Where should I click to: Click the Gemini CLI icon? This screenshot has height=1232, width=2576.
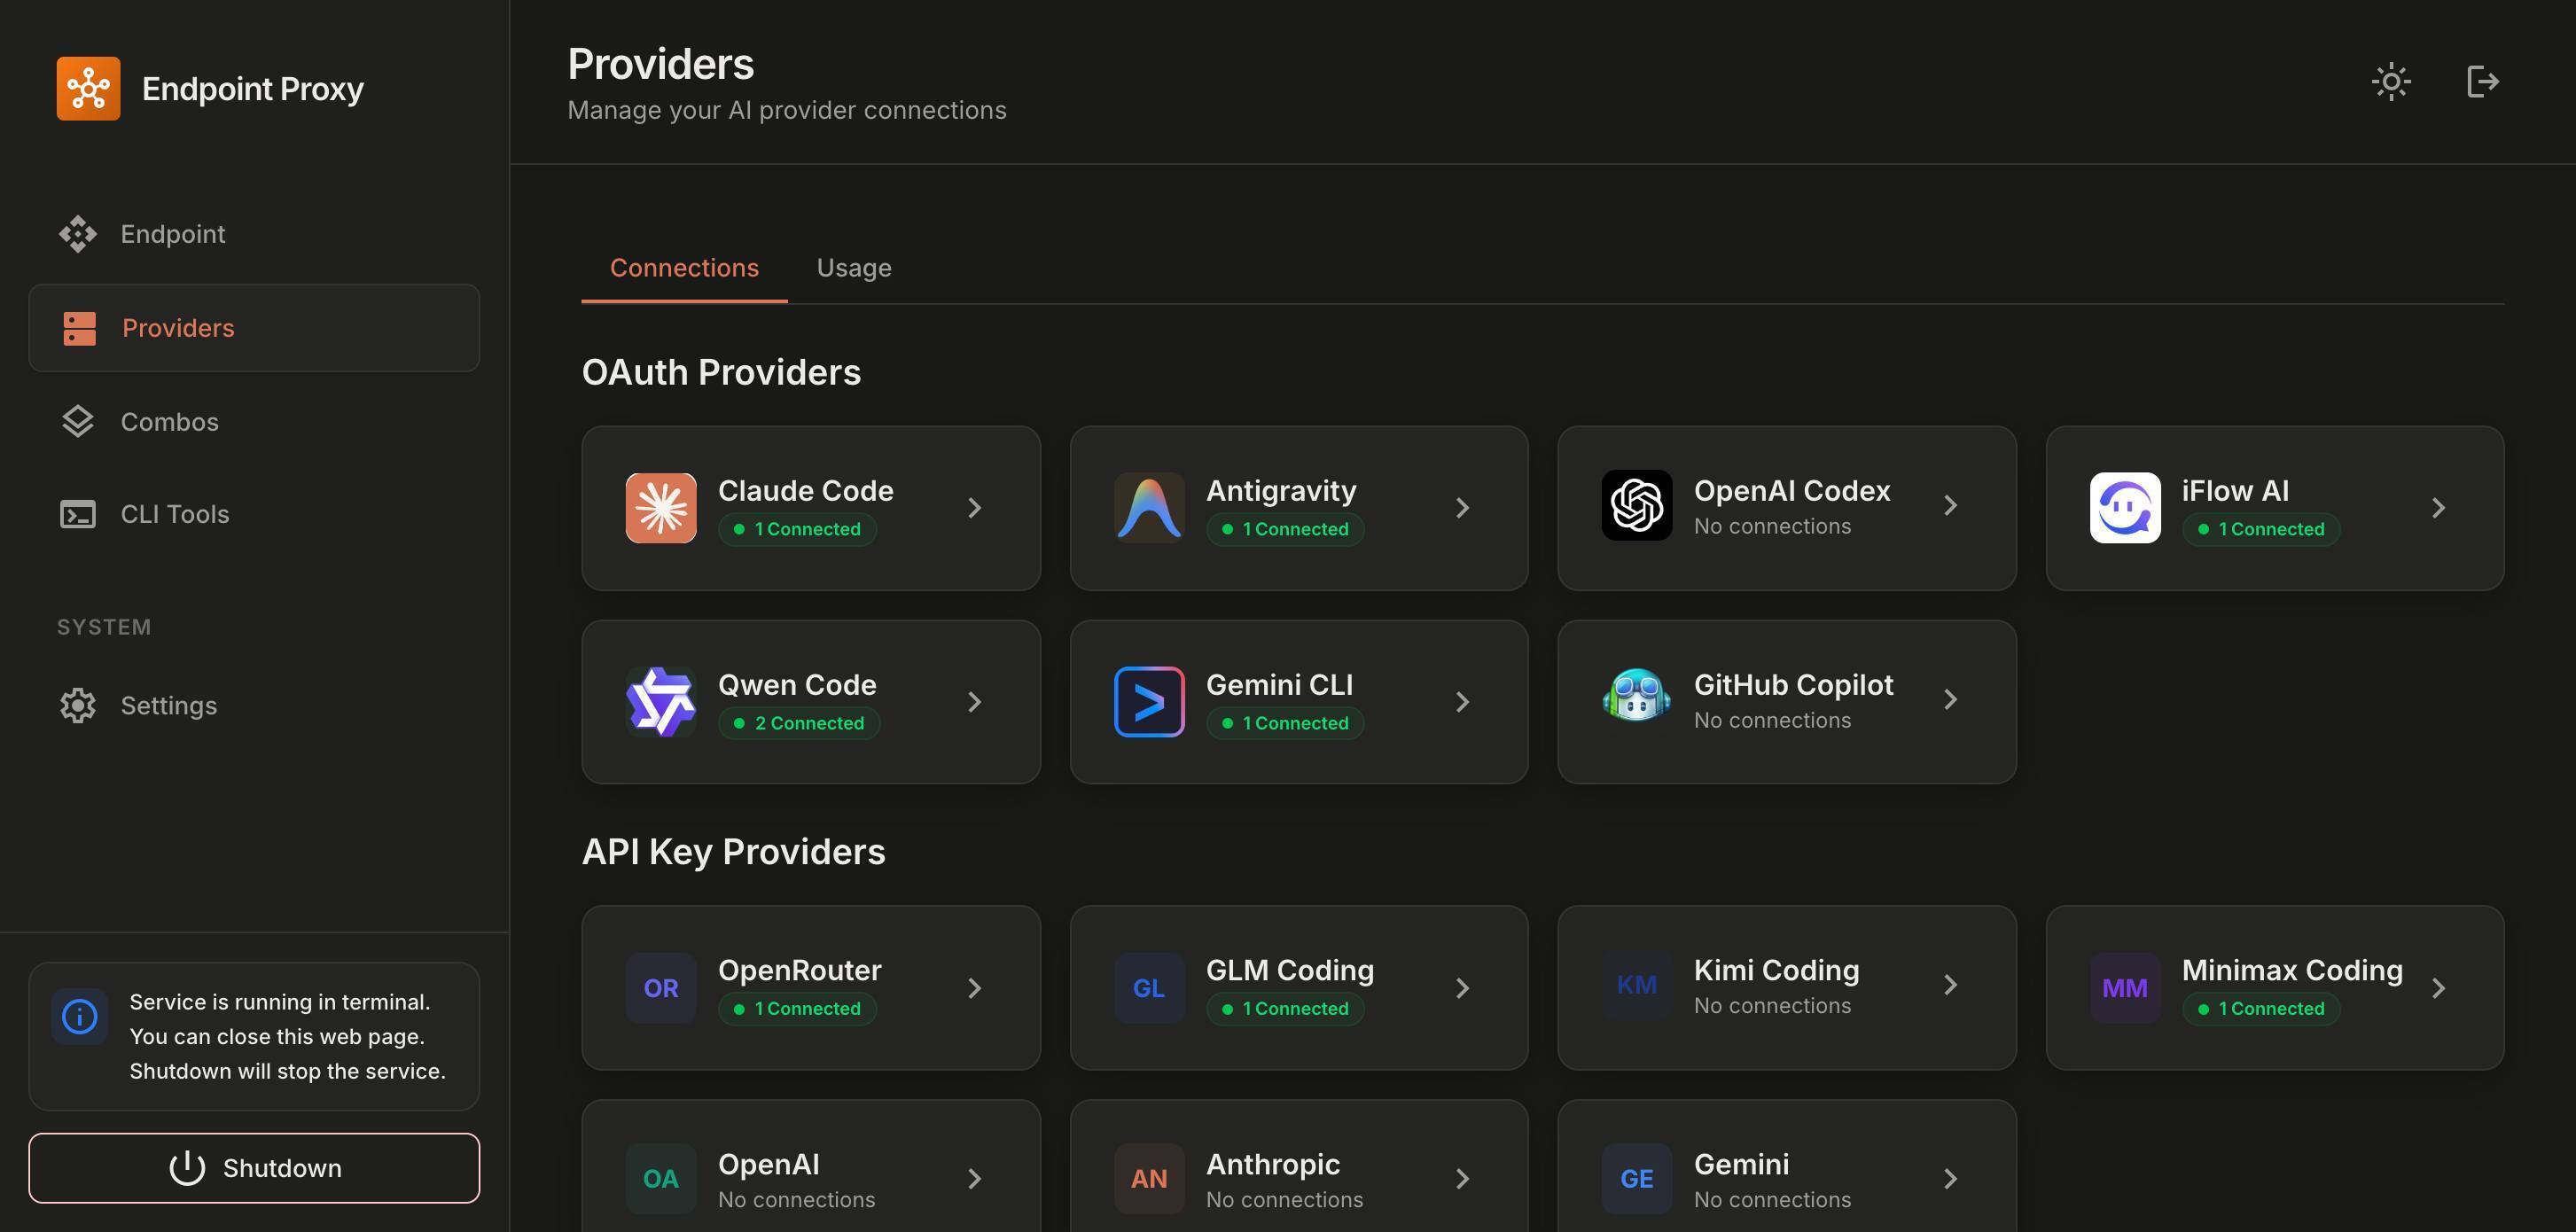(x=1149, y=702)
